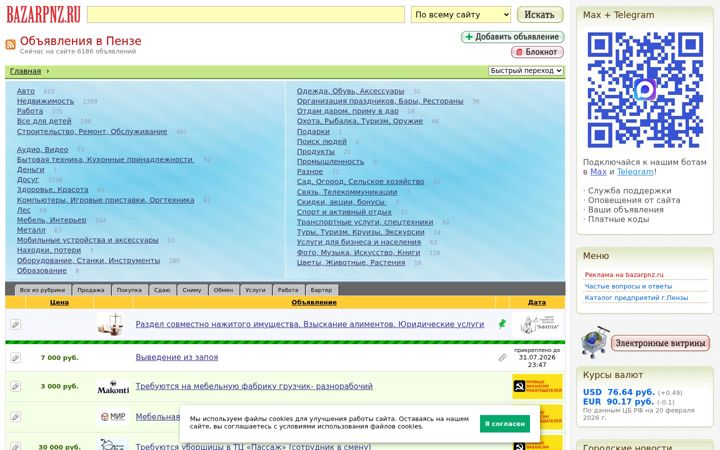Sort listings by Дата column header
Image resolution: width=720 pixels, height=450 pixels.
(537, 302)
